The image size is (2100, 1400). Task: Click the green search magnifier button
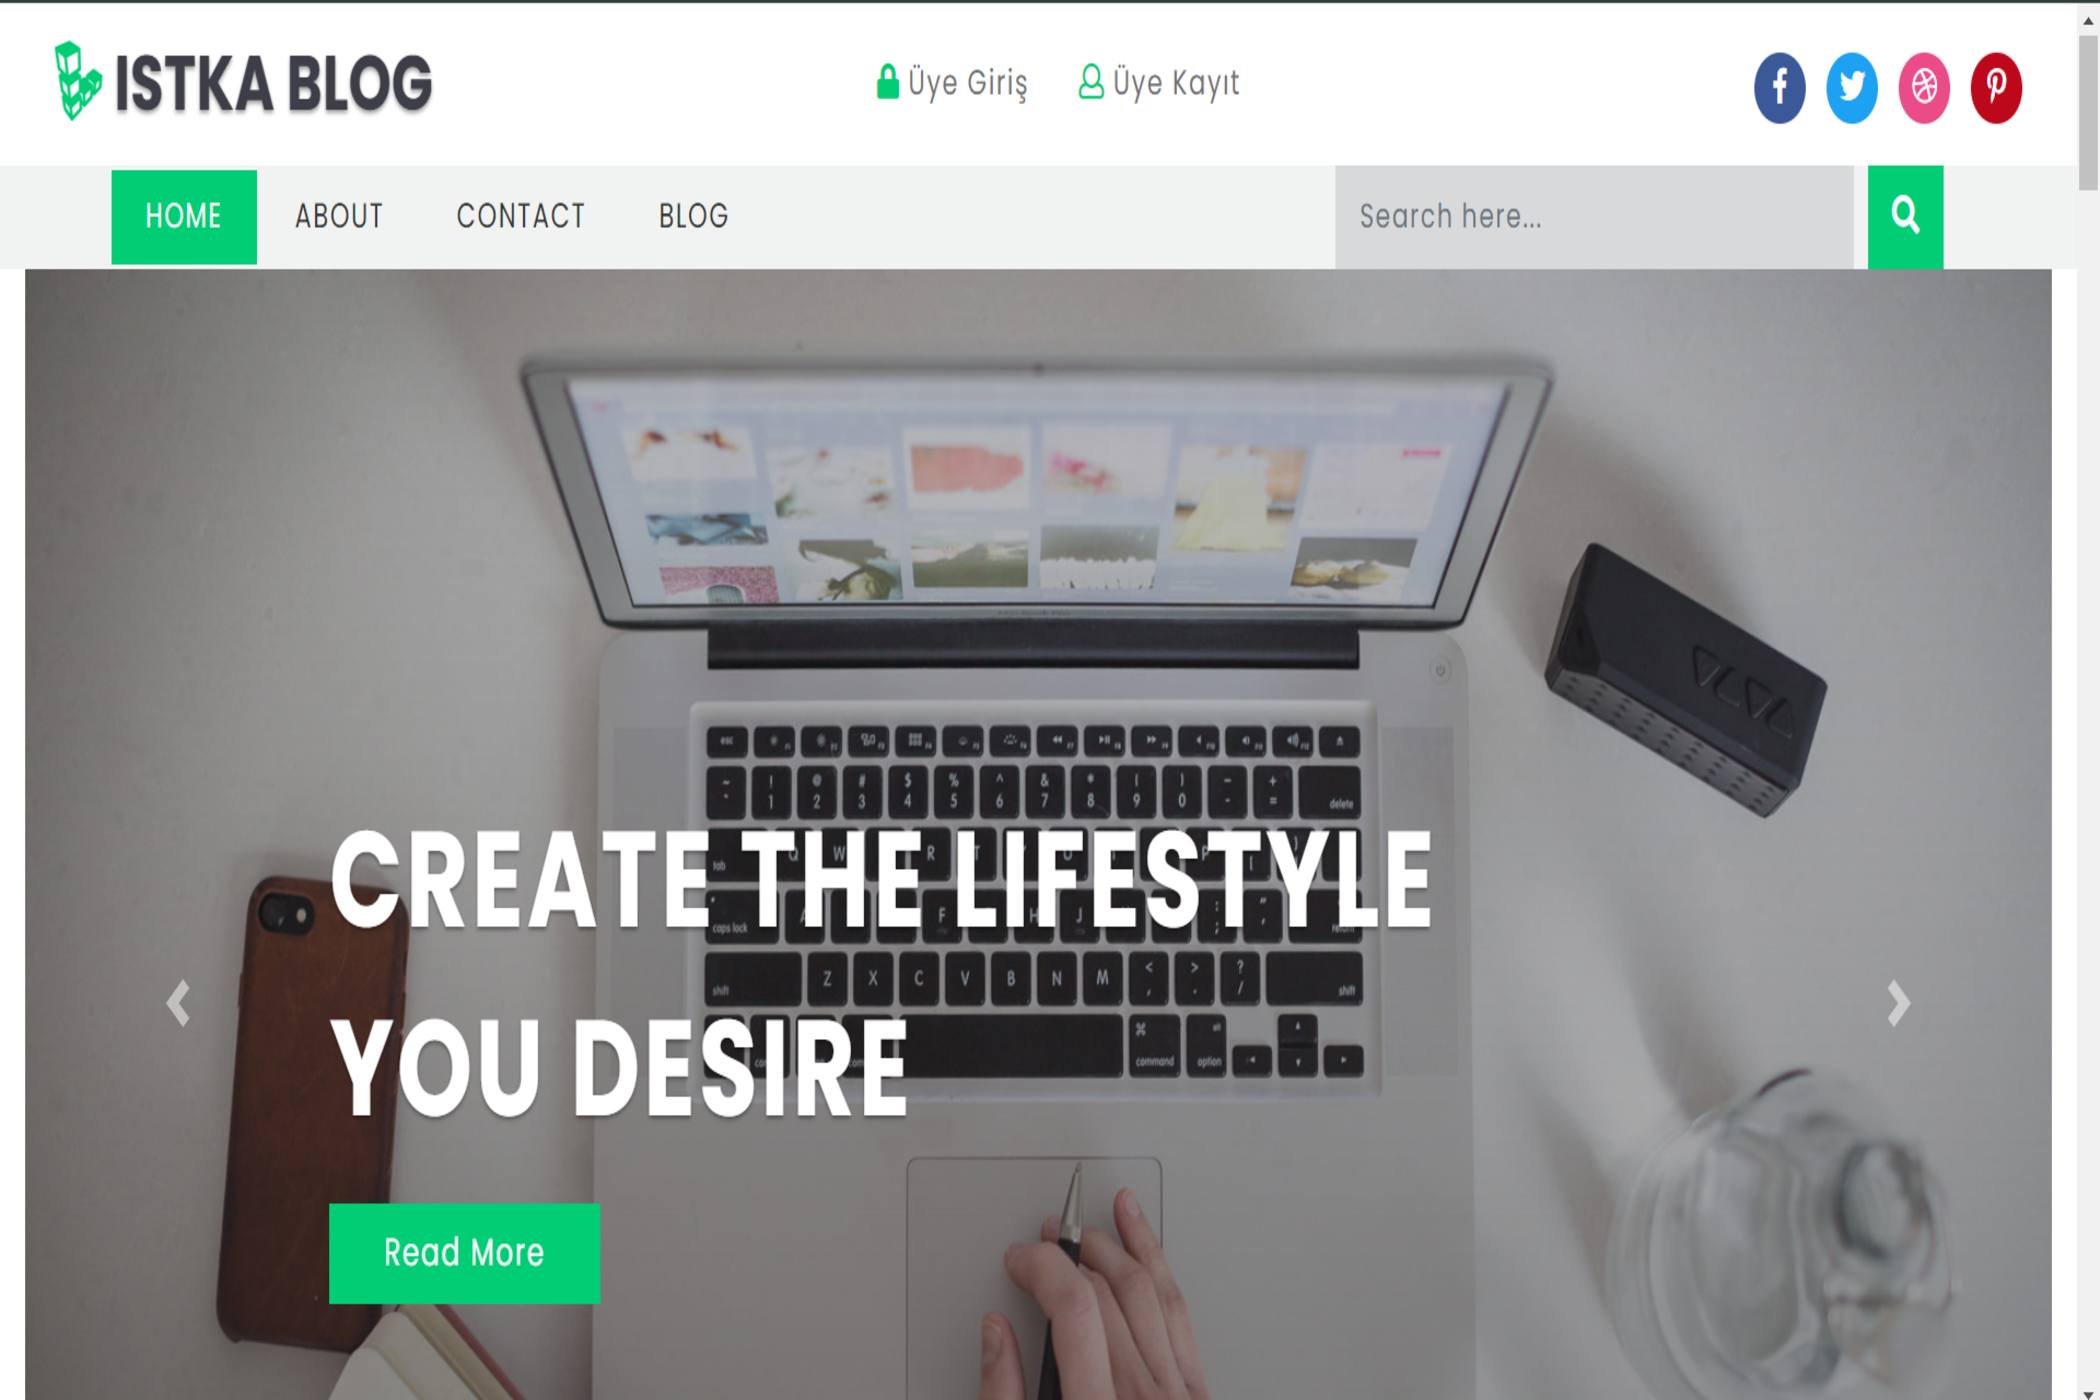[x=1905, y=216]
